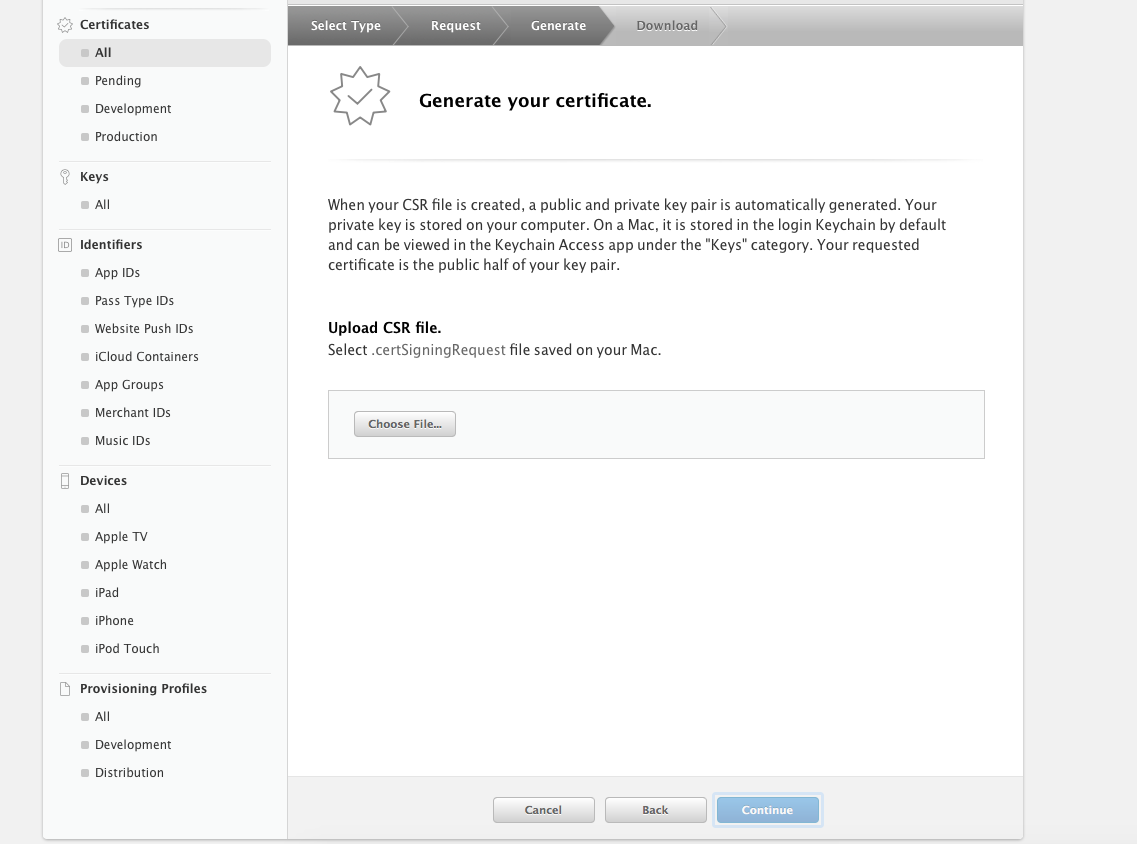Show iPad devices

tap(107, 593)
